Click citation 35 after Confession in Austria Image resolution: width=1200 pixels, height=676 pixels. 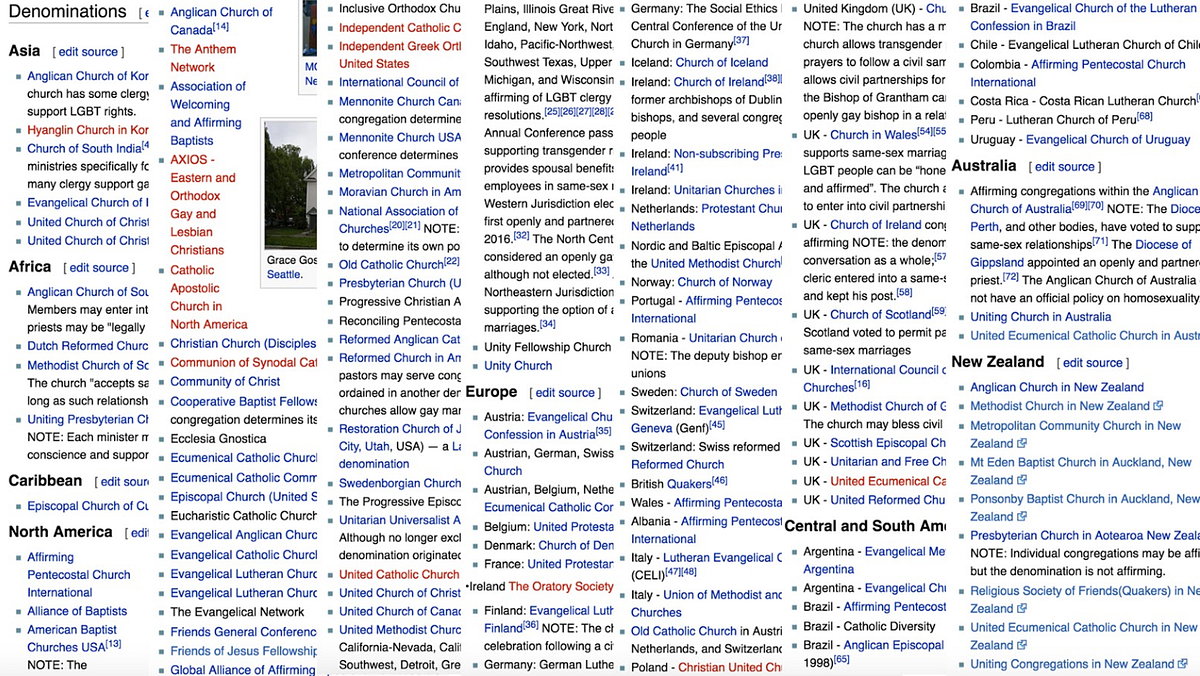click(x=603, y=431)
